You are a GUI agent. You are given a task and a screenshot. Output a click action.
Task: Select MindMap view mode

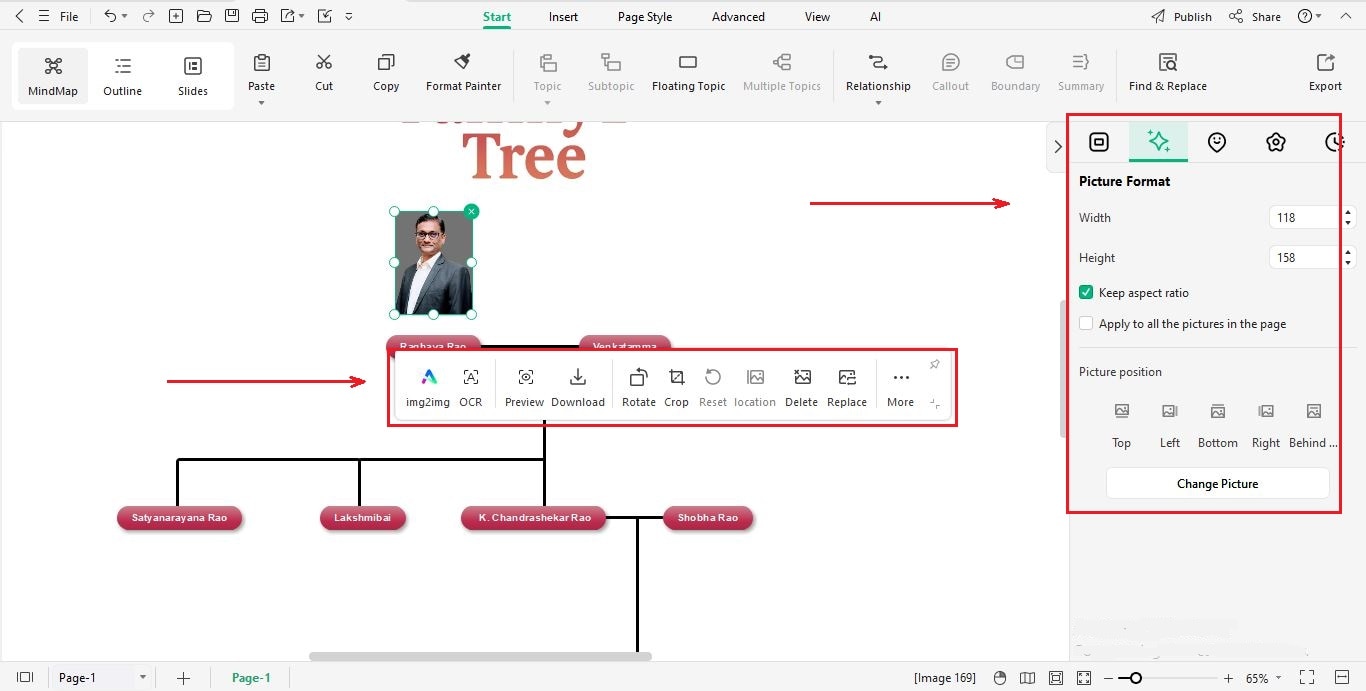[x=53, y=77]
